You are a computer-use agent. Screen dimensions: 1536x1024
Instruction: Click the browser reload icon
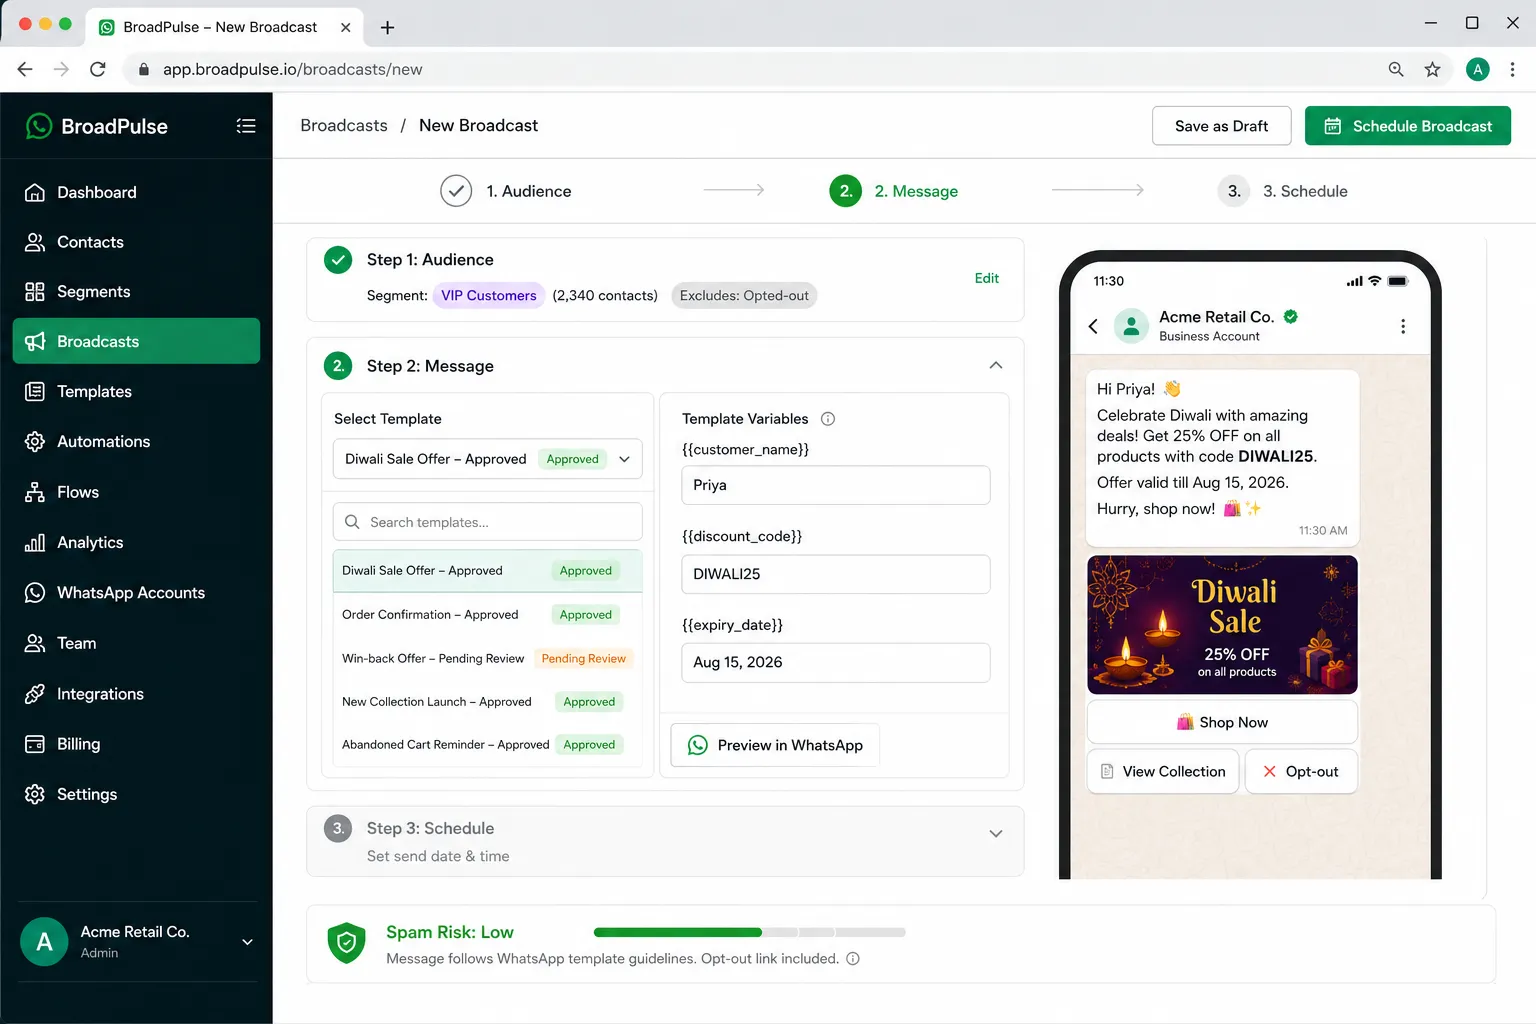(97, 69)
